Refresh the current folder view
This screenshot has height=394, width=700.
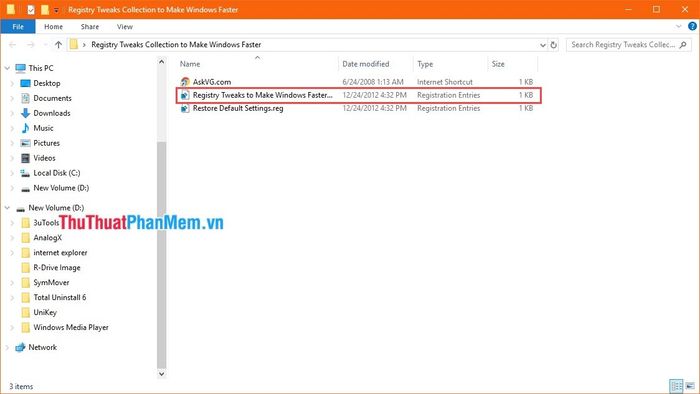[x=554, y=45]
